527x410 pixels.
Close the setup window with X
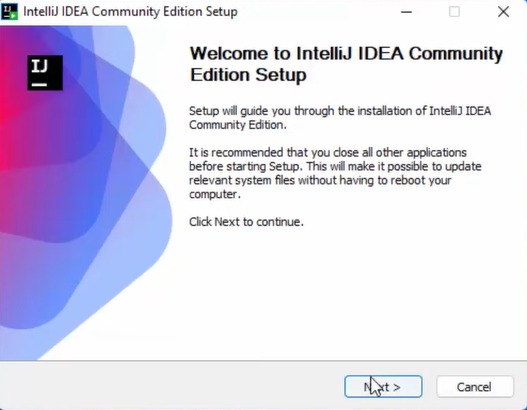pos(503,12)
